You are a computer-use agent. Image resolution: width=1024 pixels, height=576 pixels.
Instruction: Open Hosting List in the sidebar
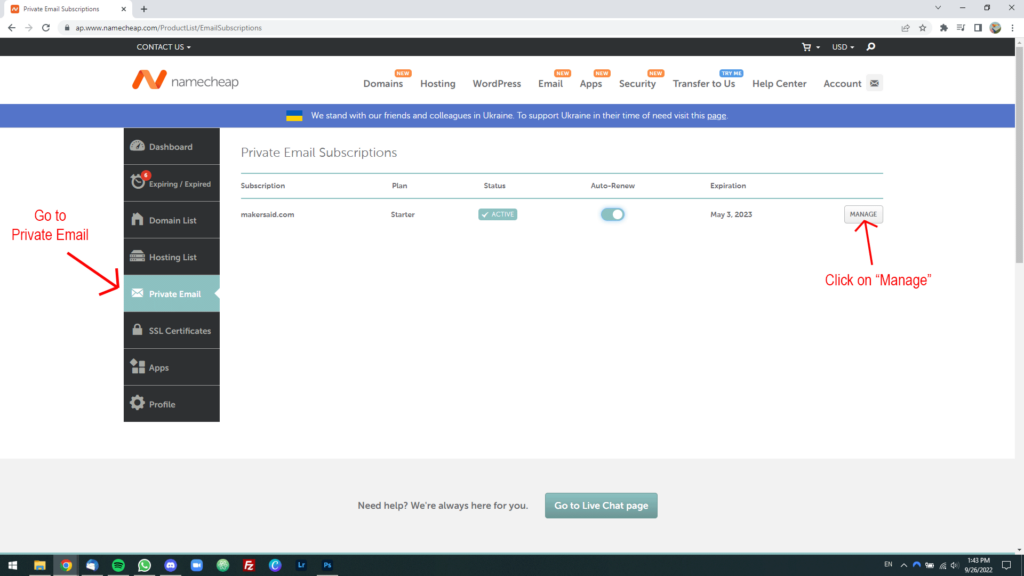(172, 257)
